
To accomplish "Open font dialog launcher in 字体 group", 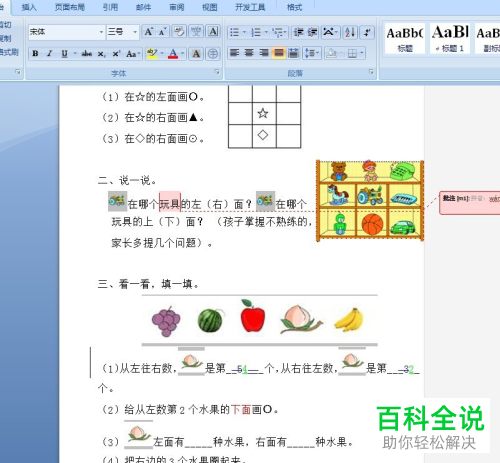I will click(217, 72).
